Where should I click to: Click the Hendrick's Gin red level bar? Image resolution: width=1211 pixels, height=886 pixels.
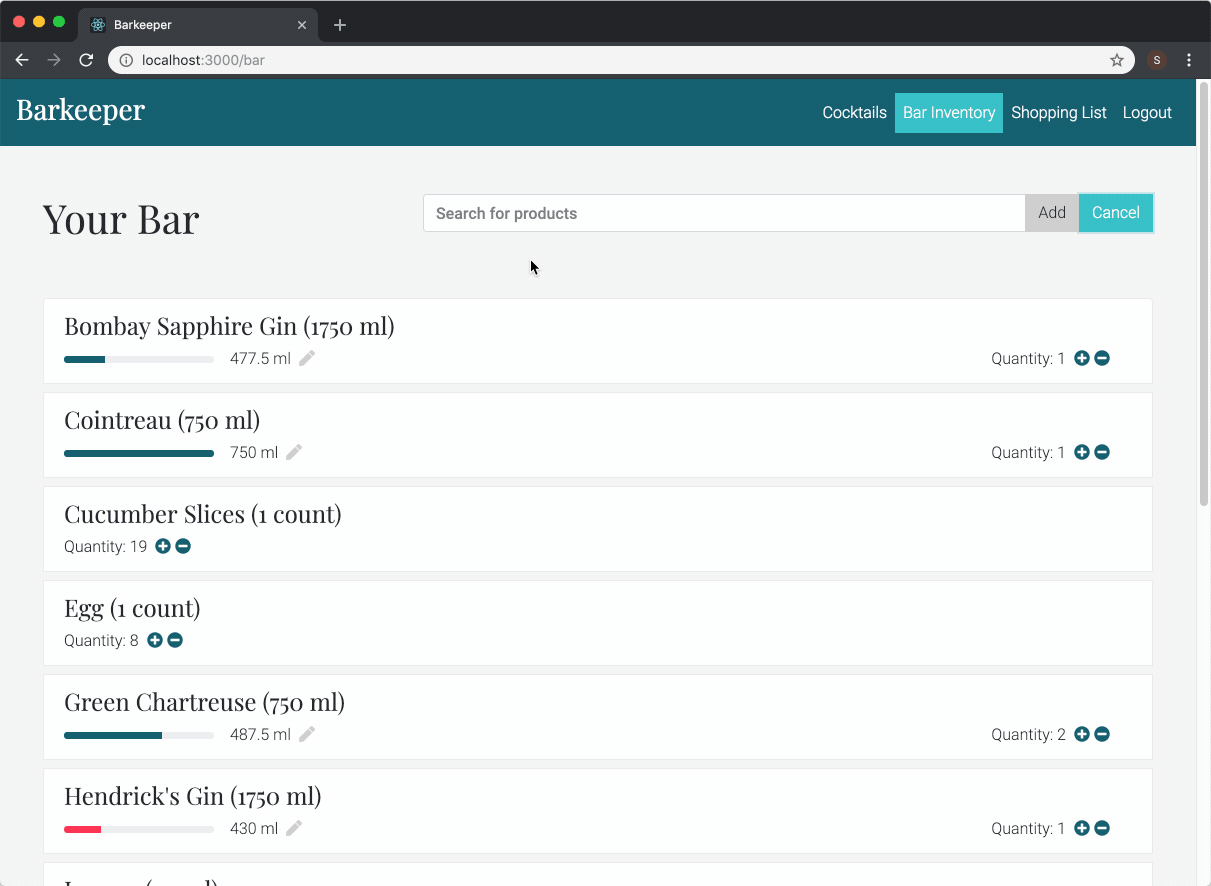tap(84, 829)
